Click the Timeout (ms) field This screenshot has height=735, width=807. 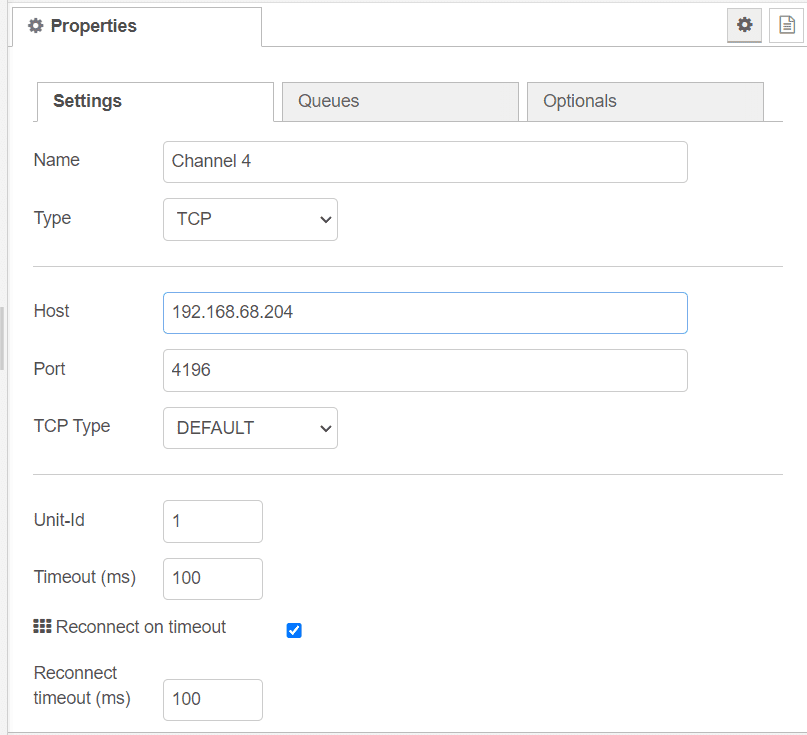point(212,578)
